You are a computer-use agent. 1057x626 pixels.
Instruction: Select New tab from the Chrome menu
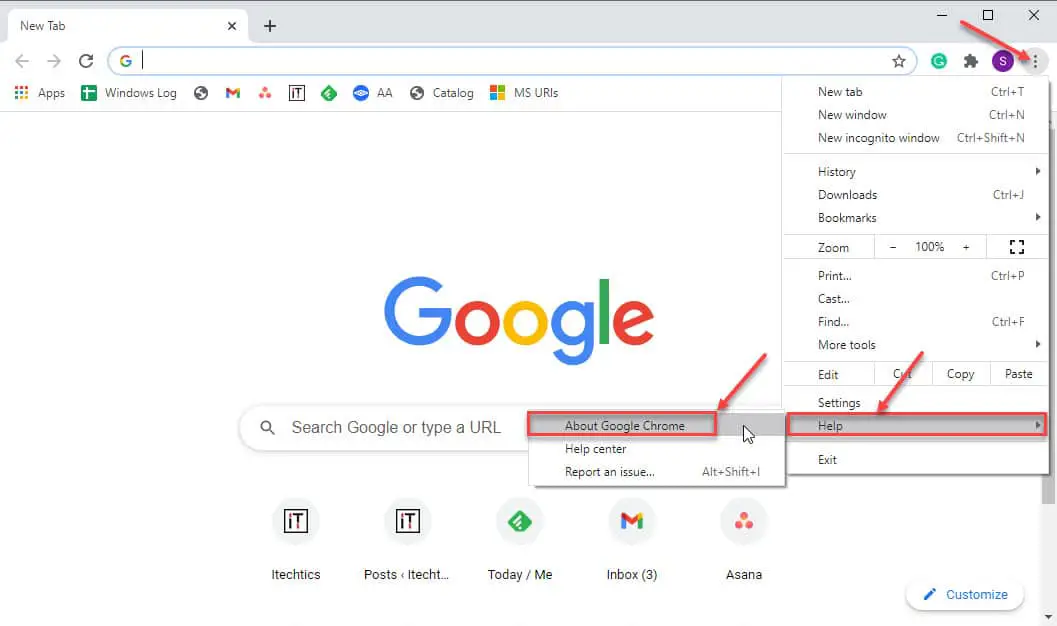coord(916,92)
